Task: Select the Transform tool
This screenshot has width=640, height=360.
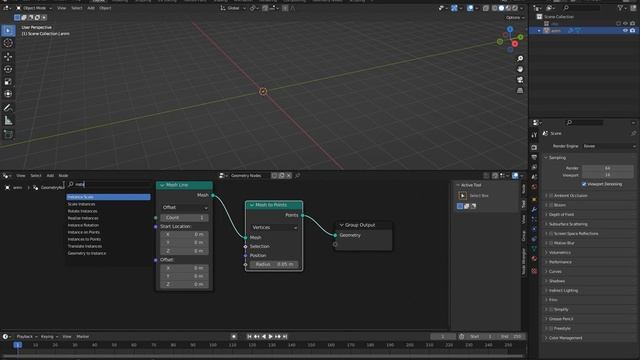Action: (8, 94)
